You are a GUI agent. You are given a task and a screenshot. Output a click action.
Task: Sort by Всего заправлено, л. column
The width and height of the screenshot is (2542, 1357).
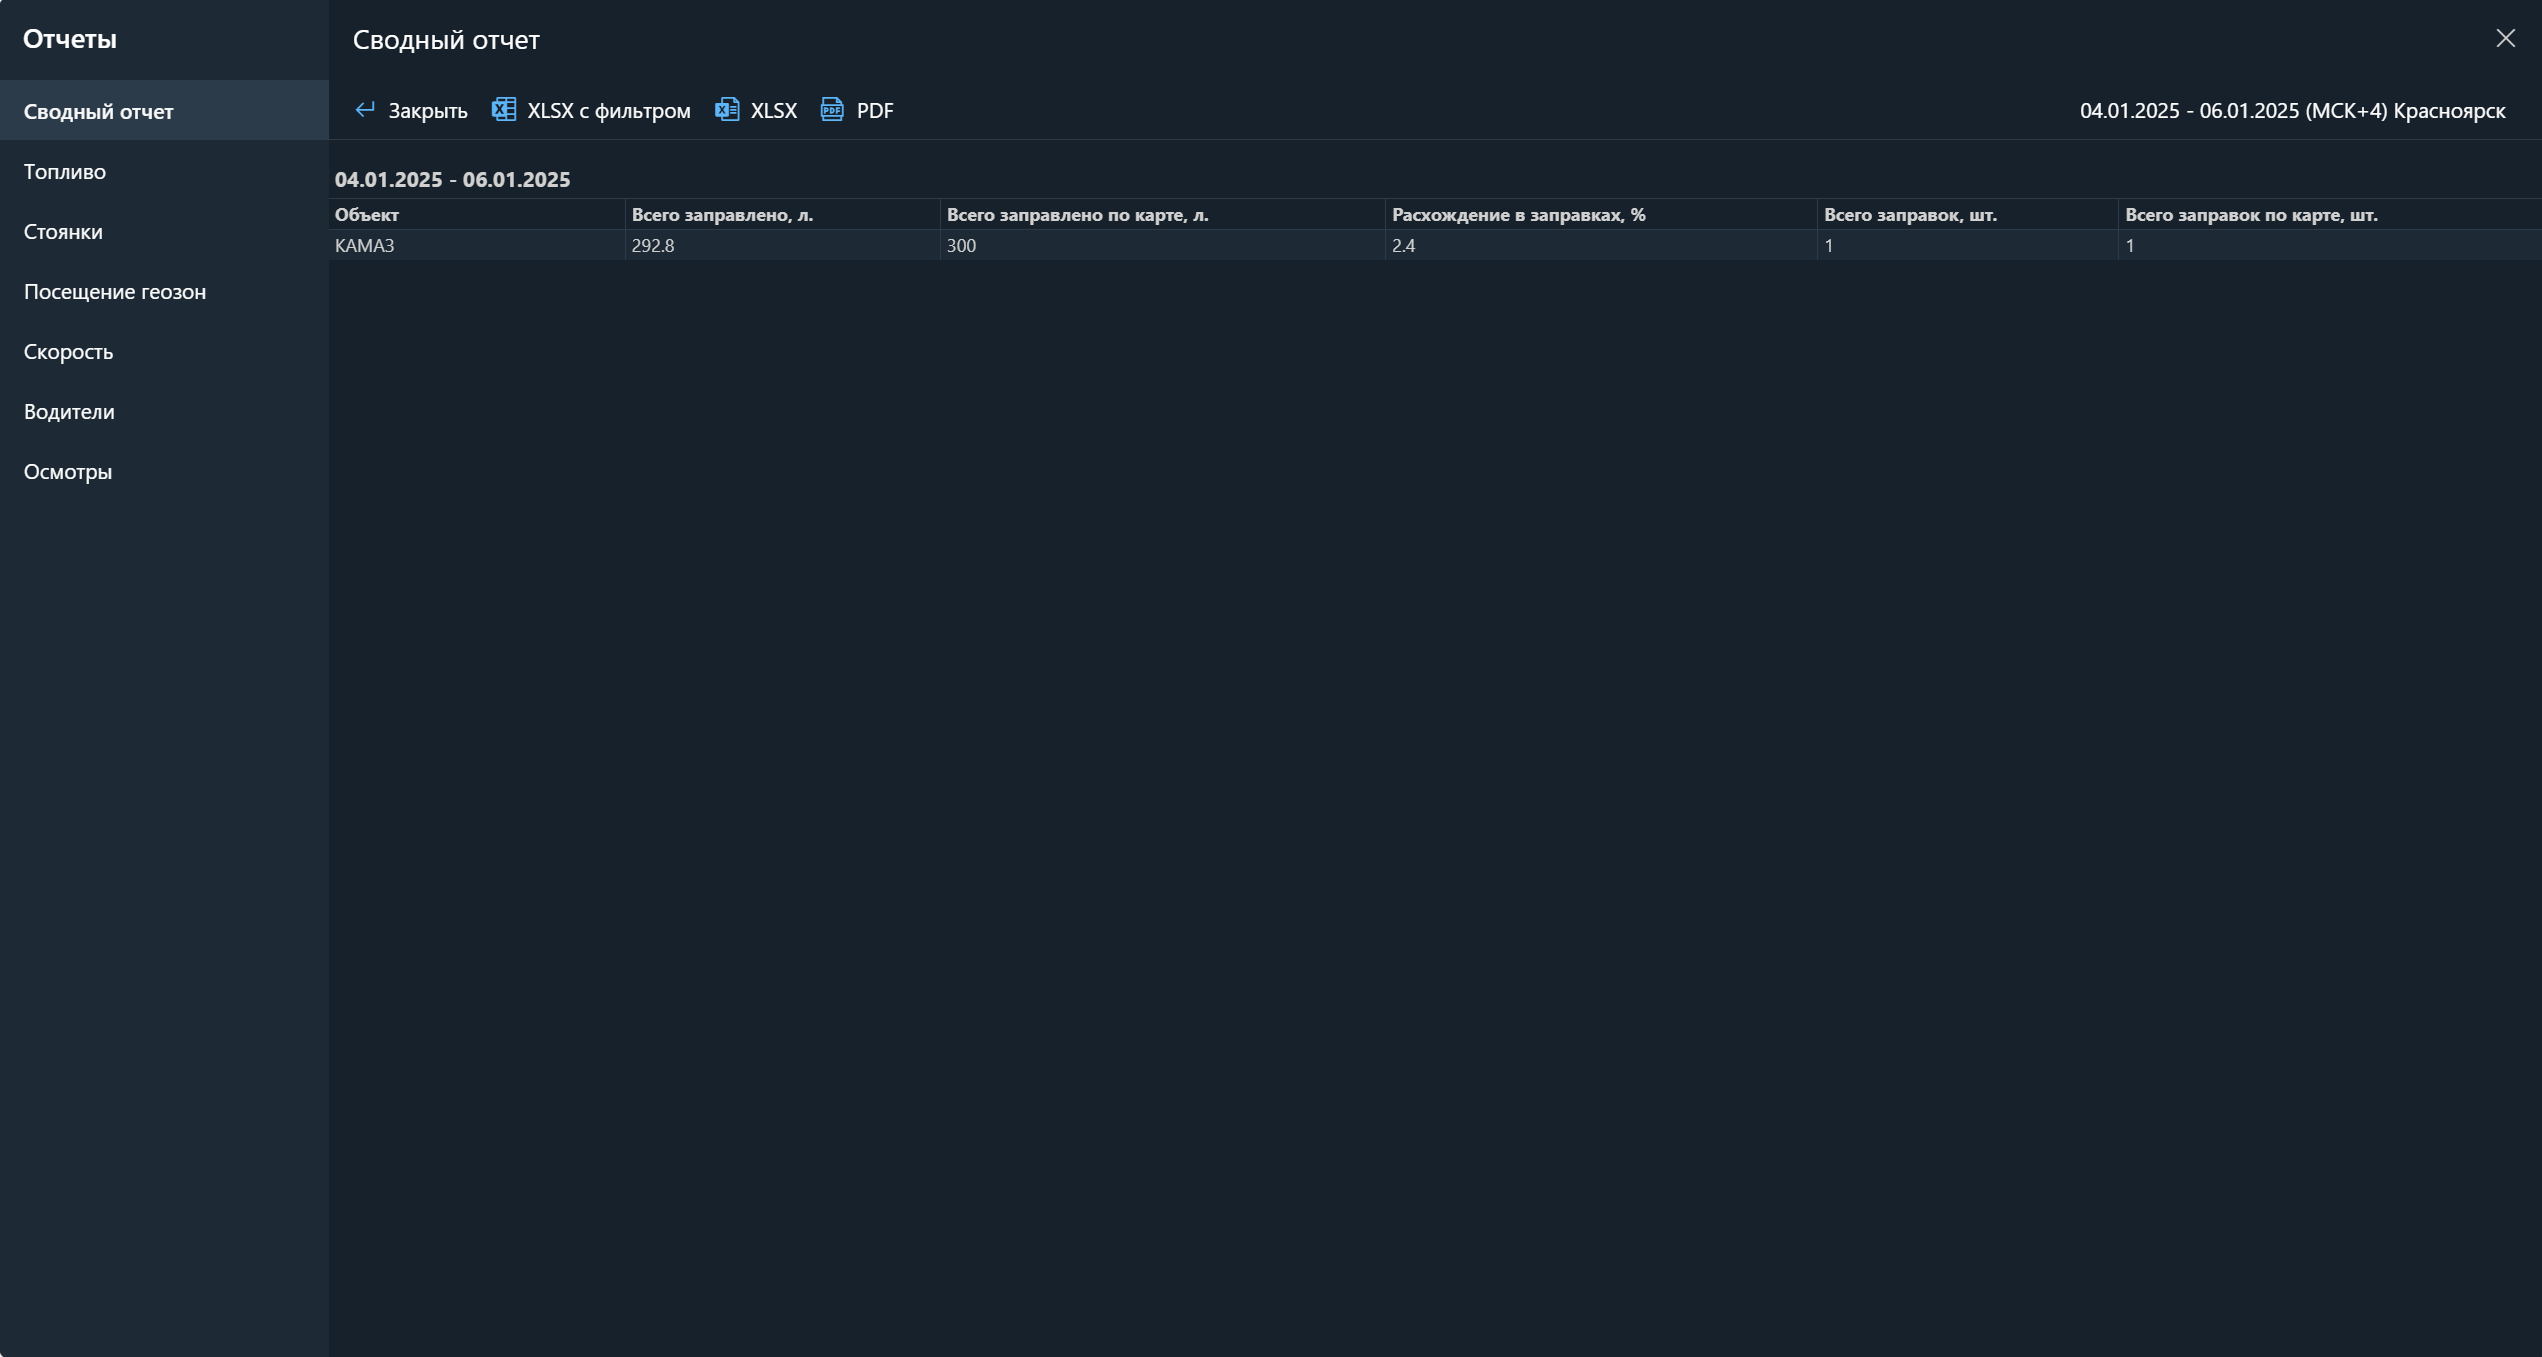pyautogui.click(x=722, y=215)
